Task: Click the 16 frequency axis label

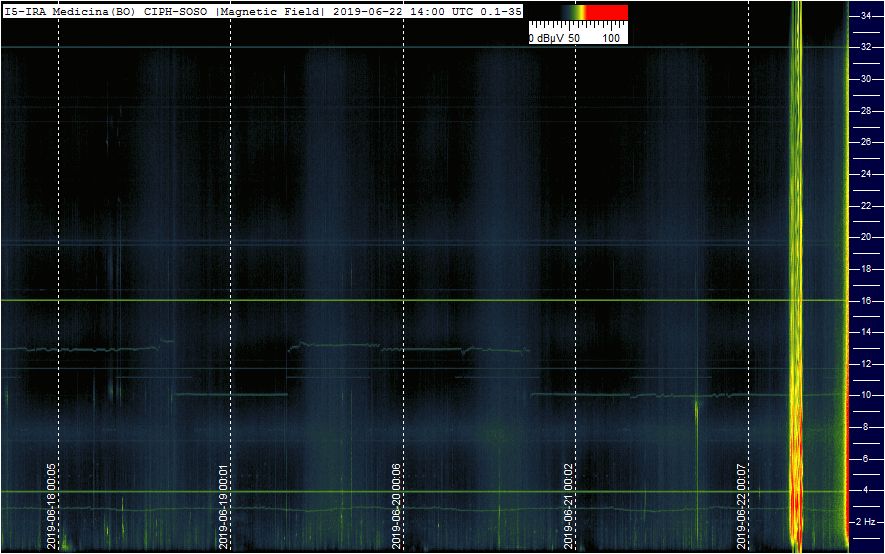Action: click(866, 301)
